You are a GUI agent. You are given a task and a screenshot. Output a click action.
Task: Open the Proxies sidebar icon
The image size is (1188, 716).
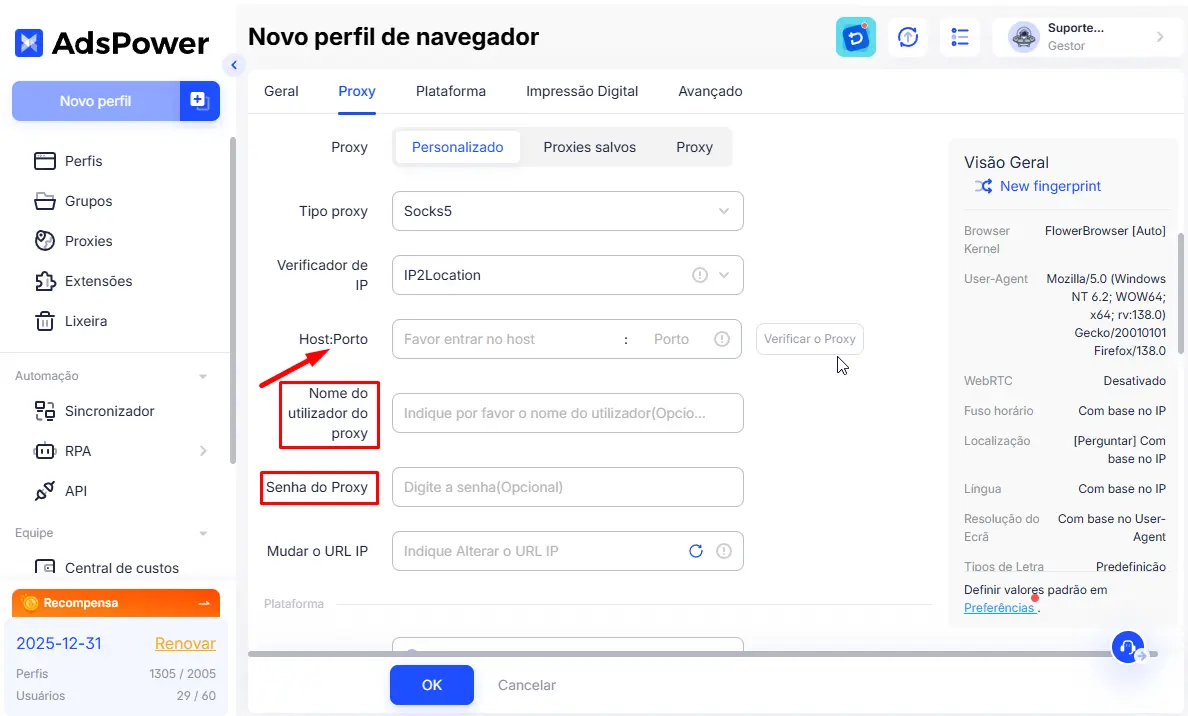tap(45, 241)
